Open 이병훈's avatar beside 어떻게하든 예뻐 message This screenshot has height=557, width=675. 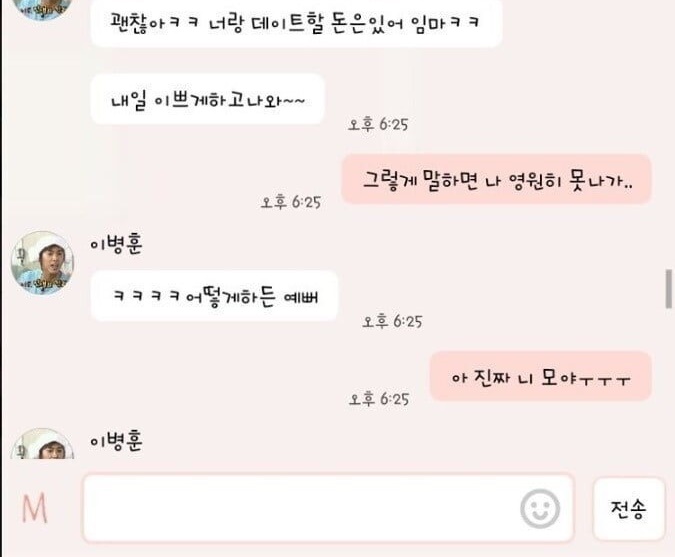42,263
